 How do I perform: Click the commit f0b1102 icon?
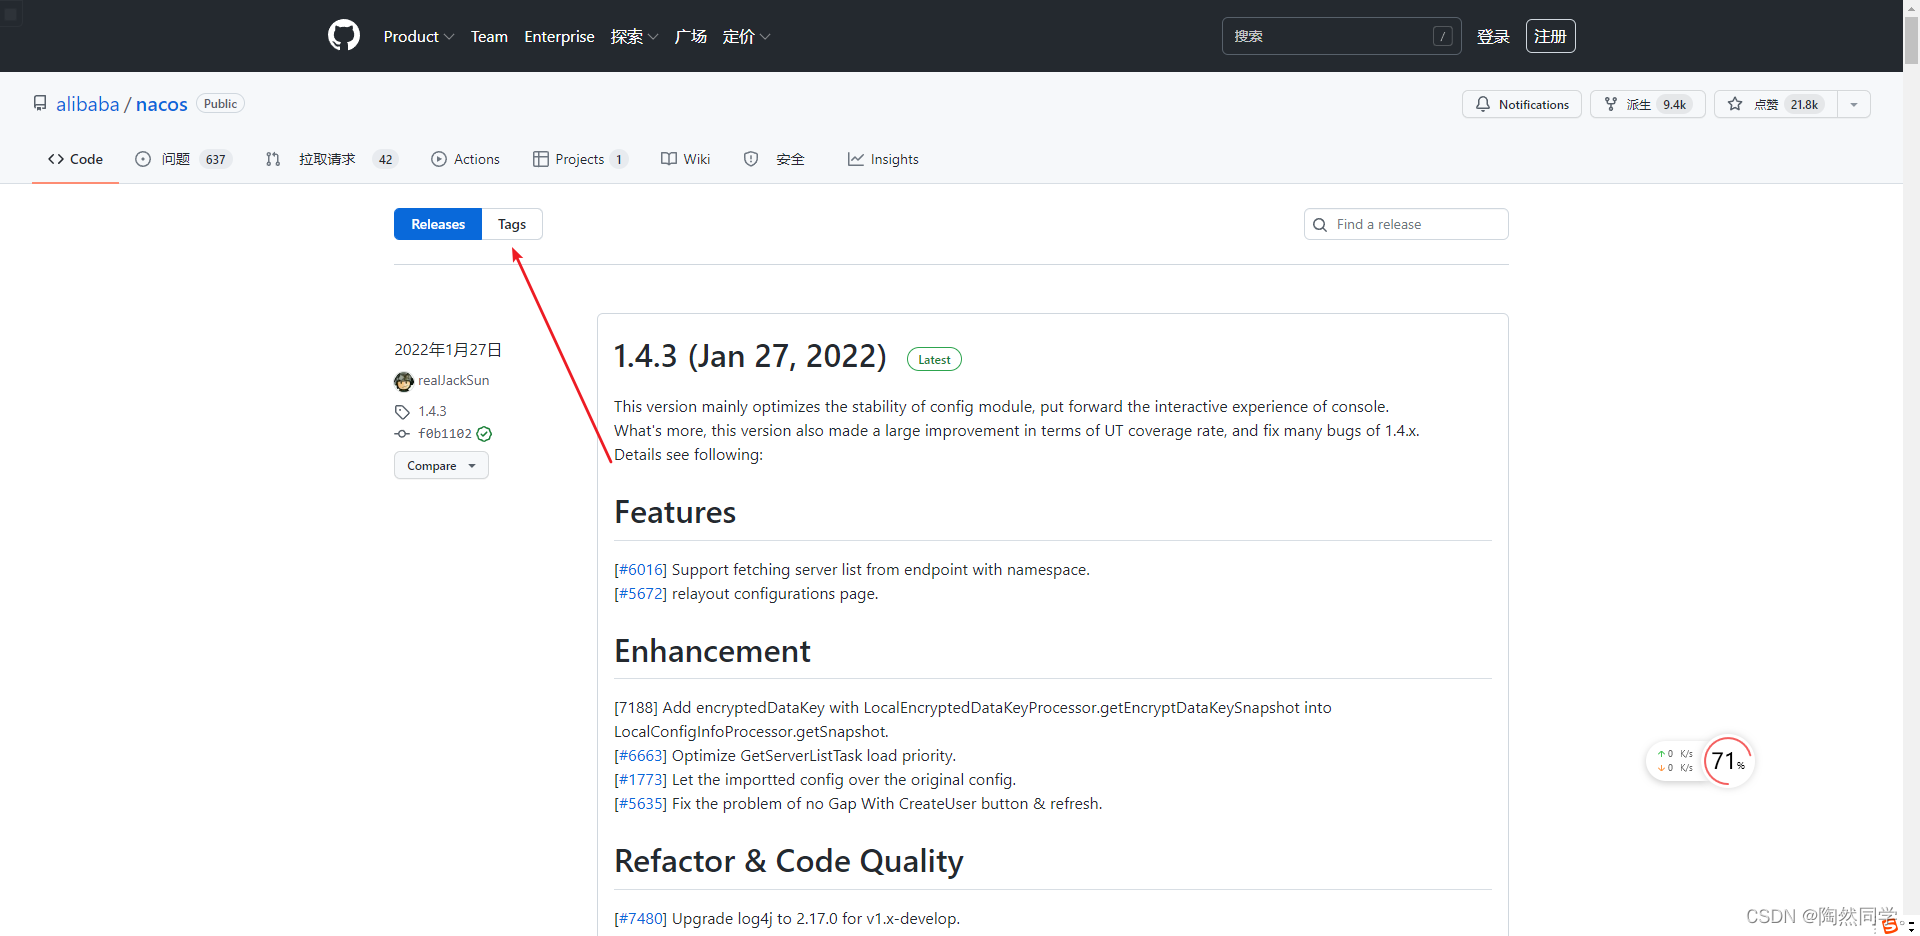click(x=402, y=434)
